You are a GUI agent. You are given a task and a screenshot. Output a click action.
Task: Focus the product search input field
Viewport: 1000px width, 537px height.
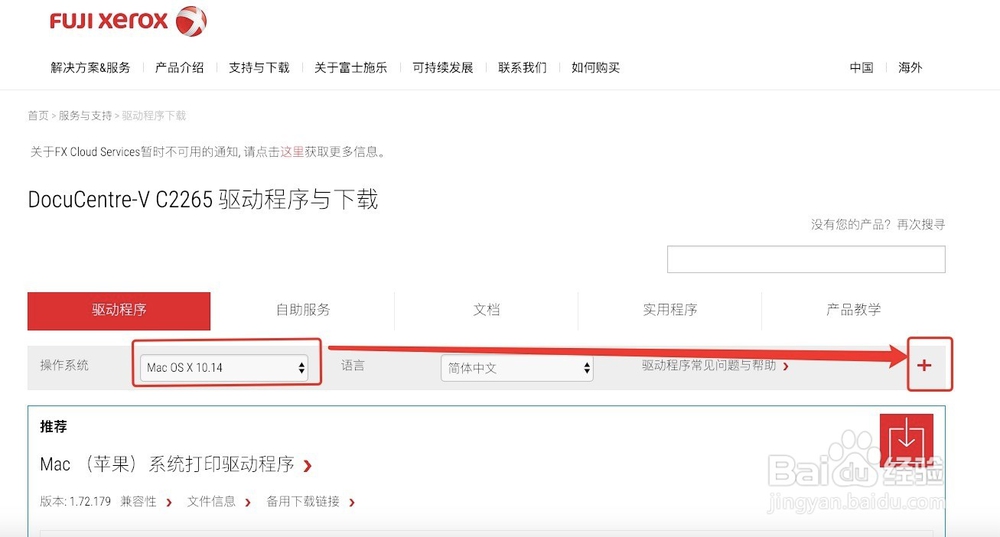click(x=806, y=260)
